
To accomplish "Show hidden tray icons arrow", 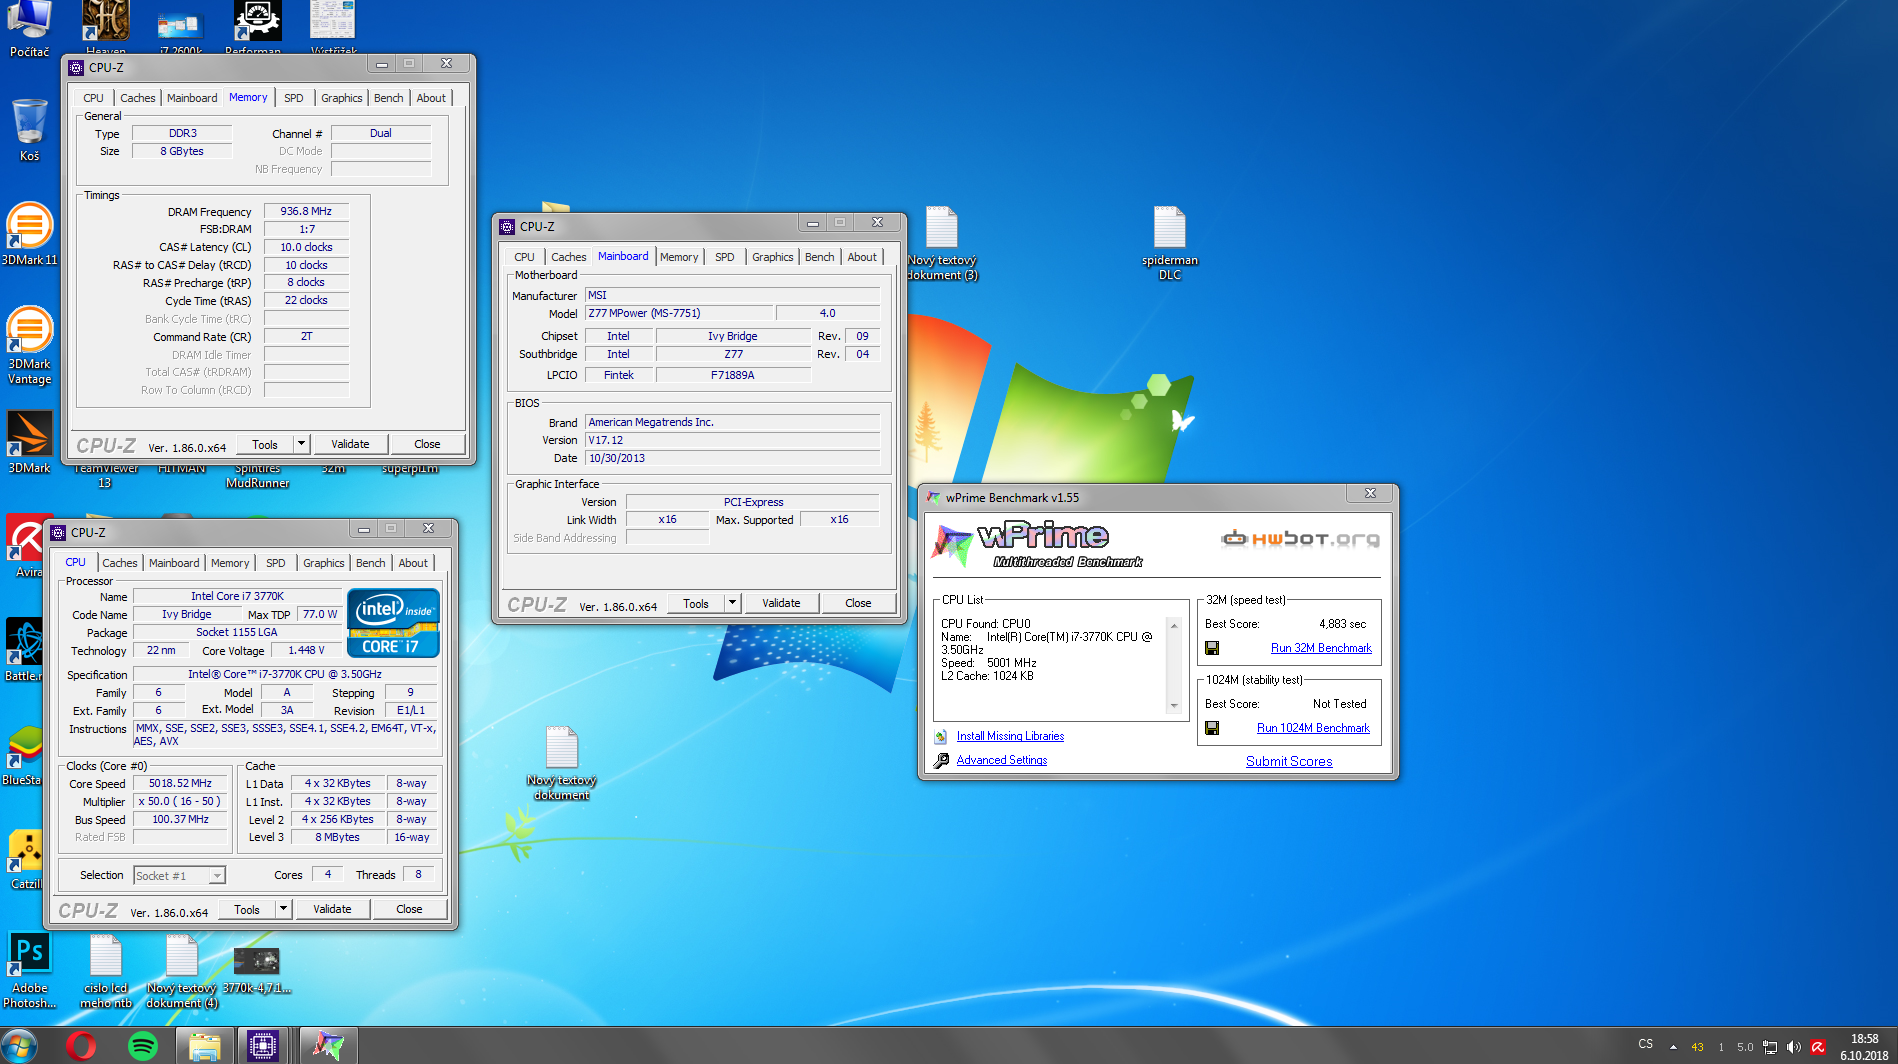I will 1673,1047.
